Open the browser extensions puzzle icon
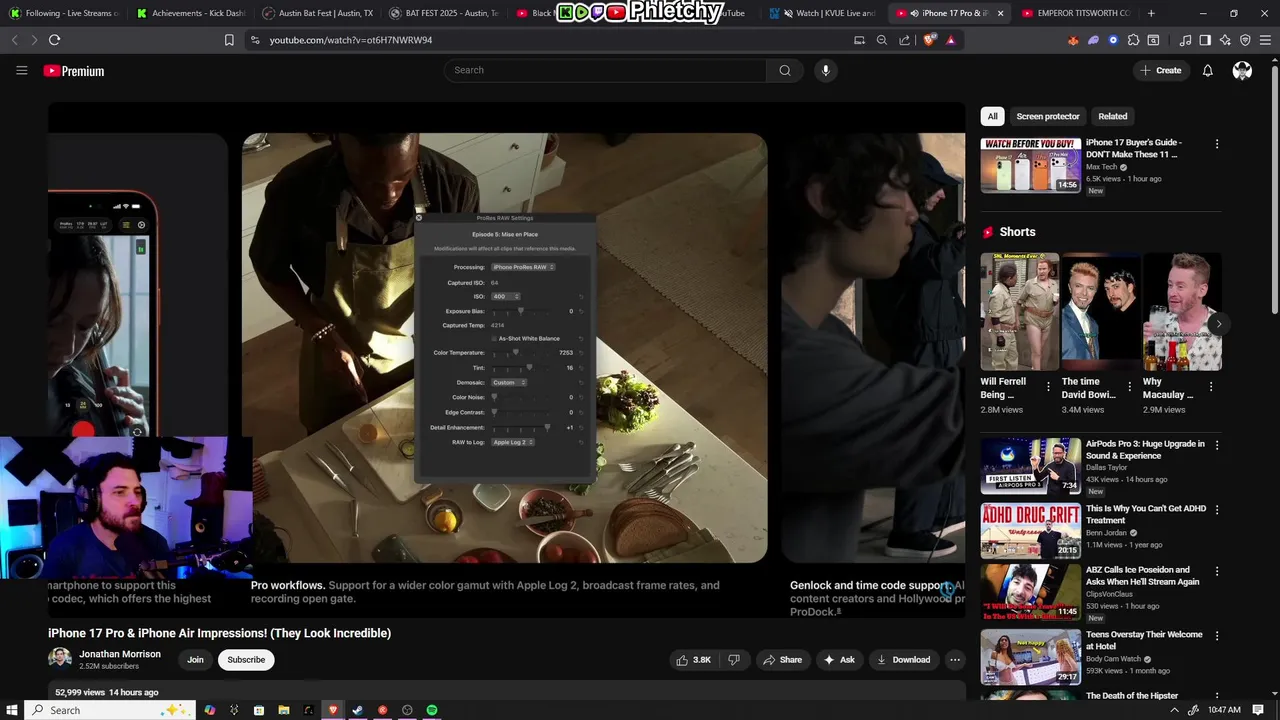The image size is (1280, 720). (1133, 40)
